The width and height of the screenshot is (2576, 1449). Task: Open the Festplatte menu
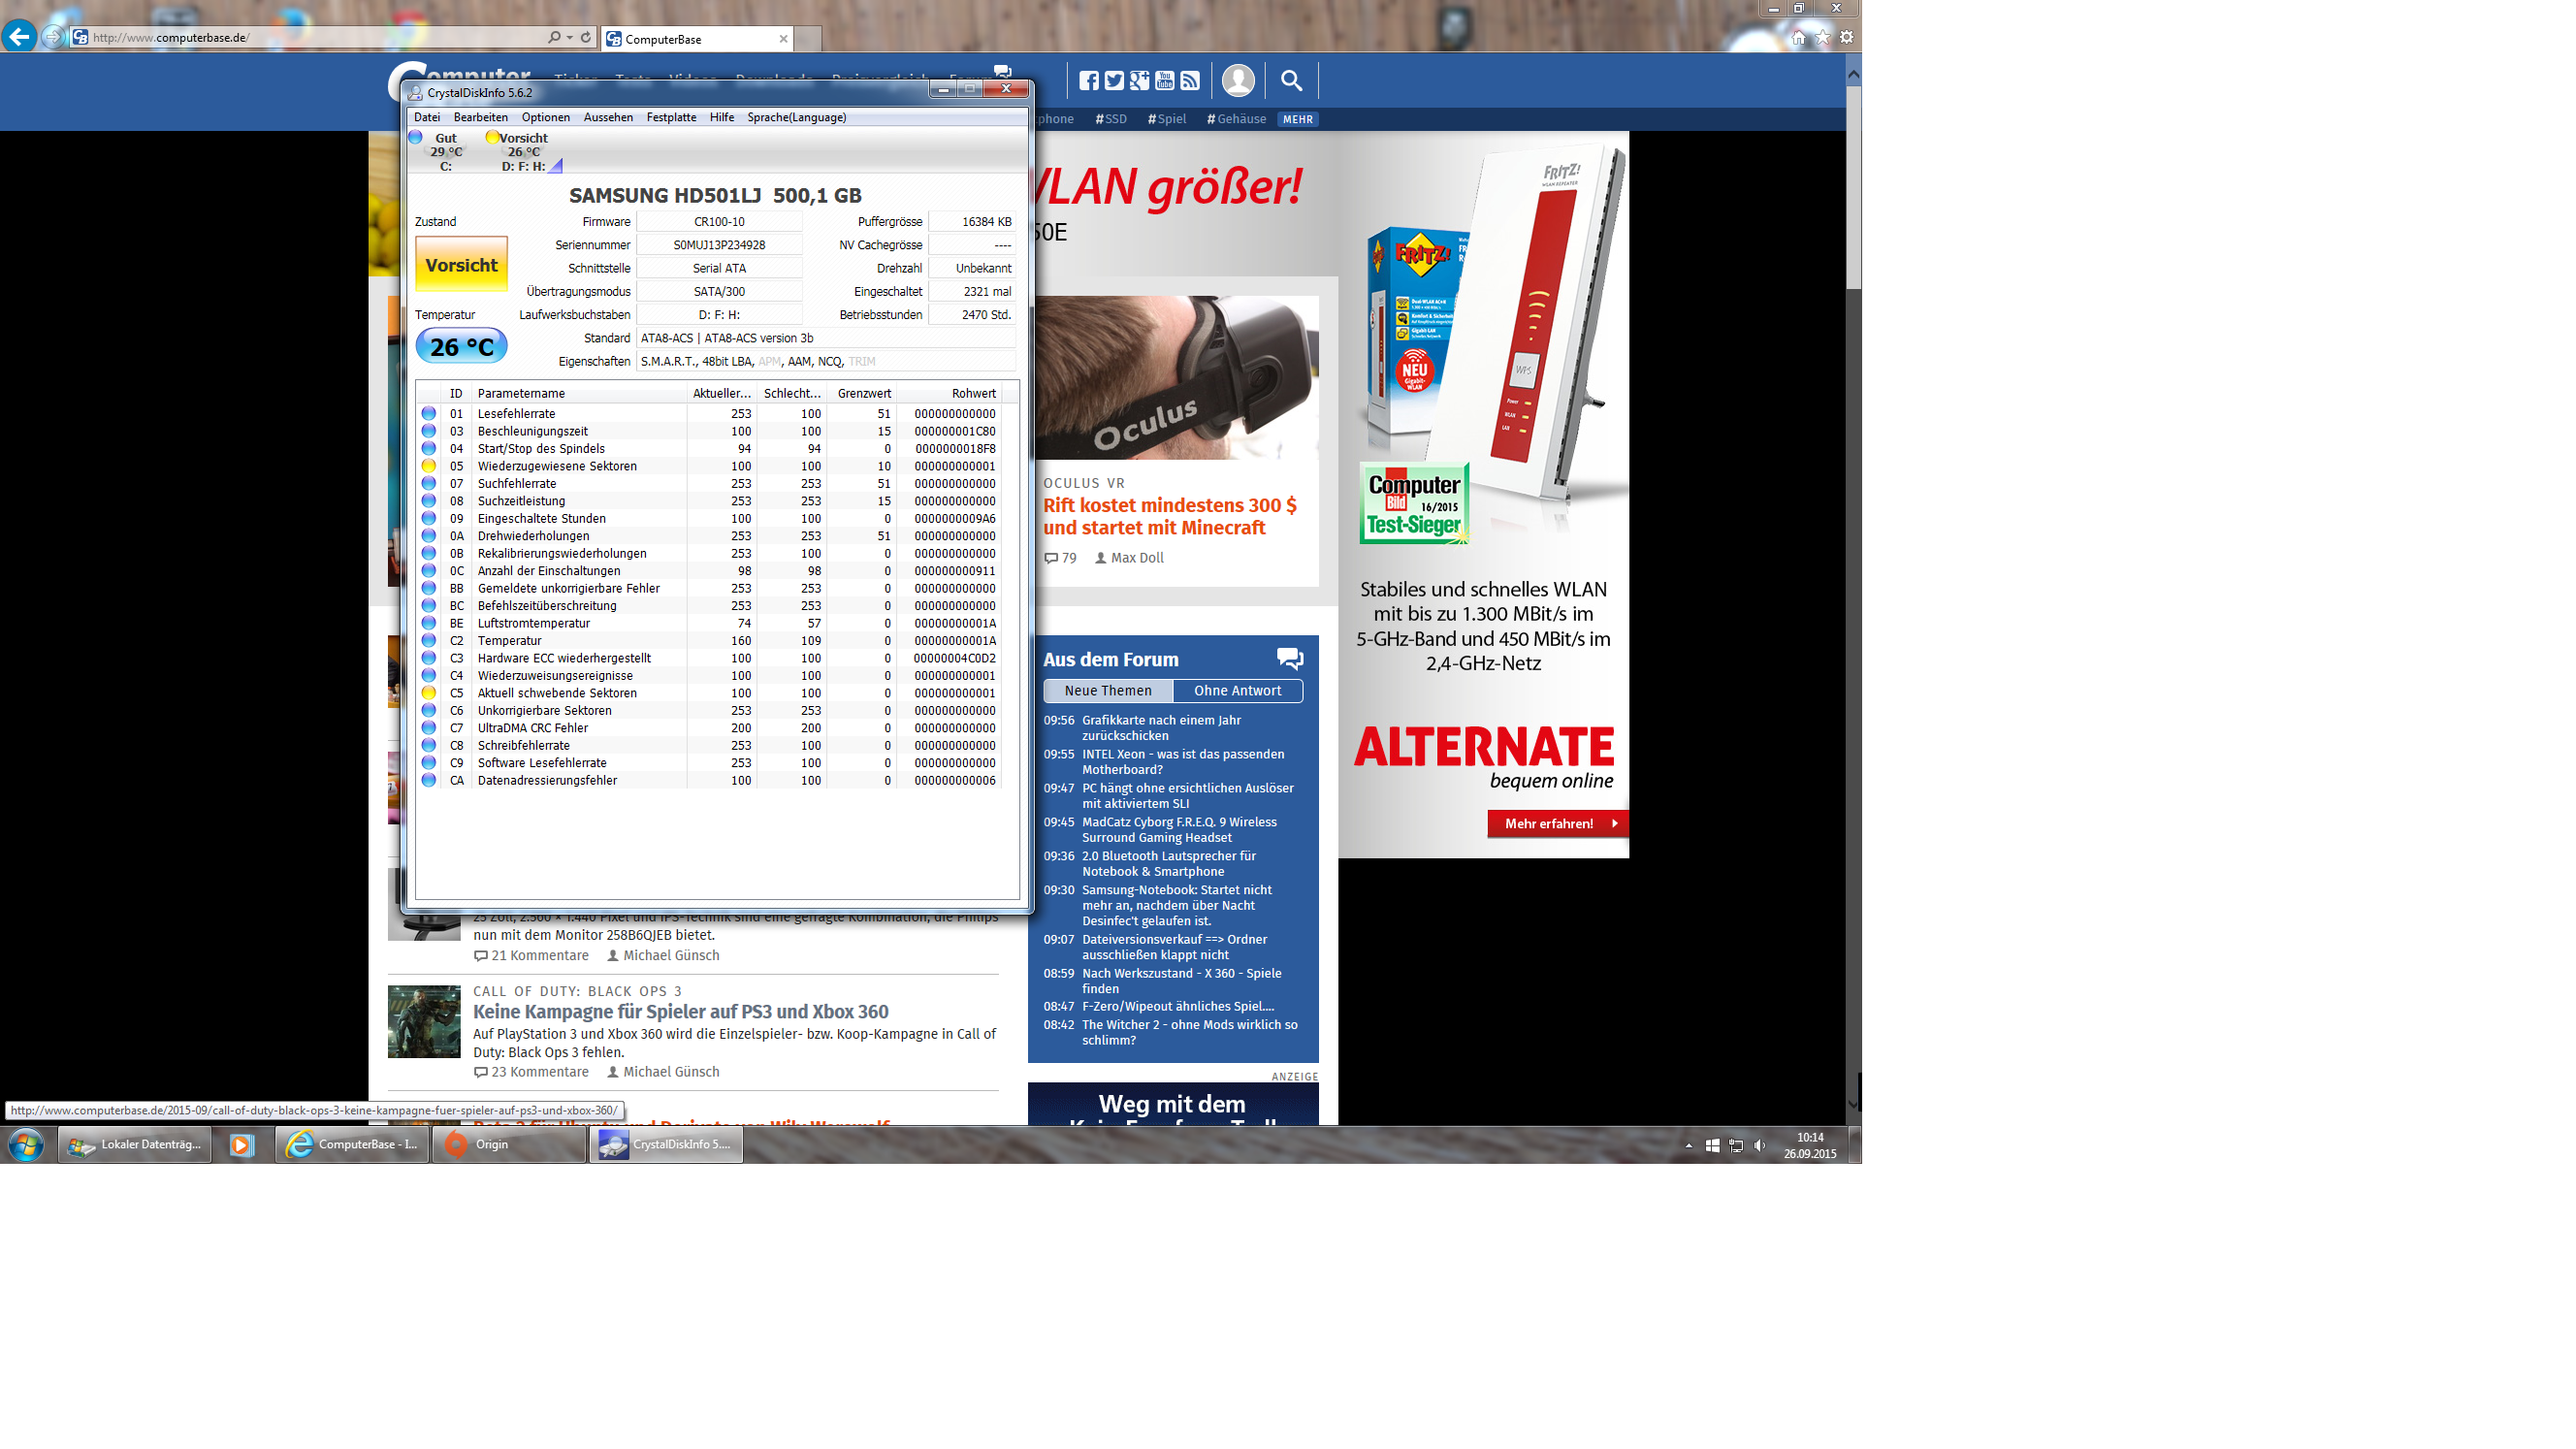[x=671, y=117]
